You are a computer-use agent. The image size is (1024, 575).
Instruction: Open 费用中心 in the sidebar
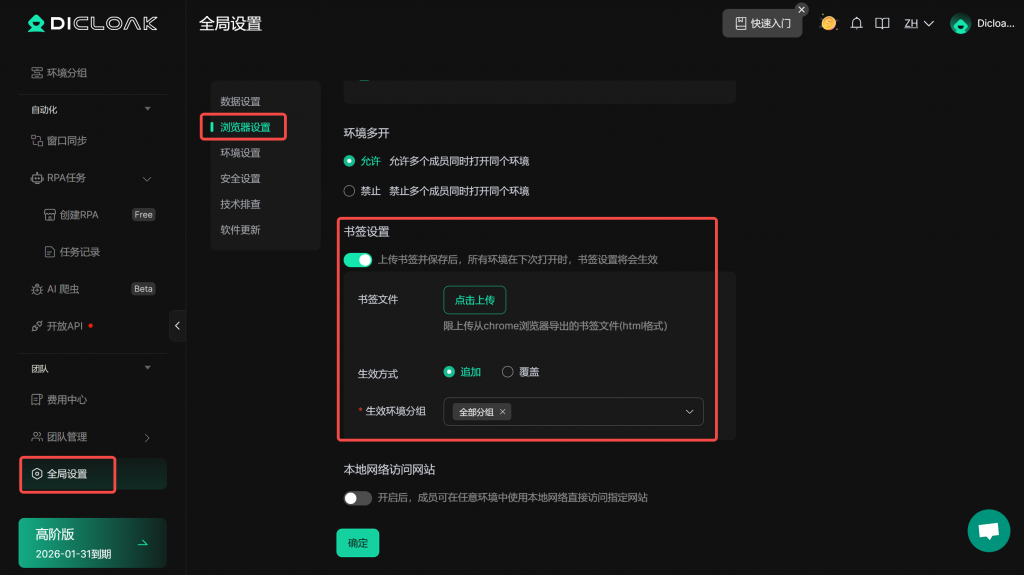point(67,400)
